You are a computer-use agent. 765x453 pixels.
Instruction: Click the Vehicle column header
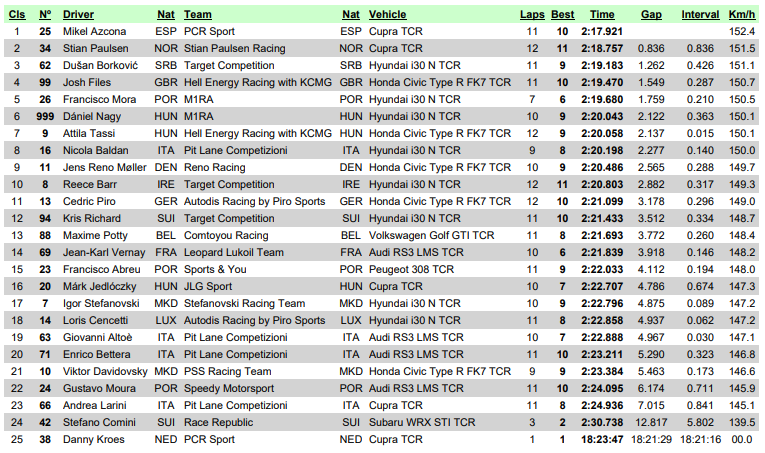point(387,15)
